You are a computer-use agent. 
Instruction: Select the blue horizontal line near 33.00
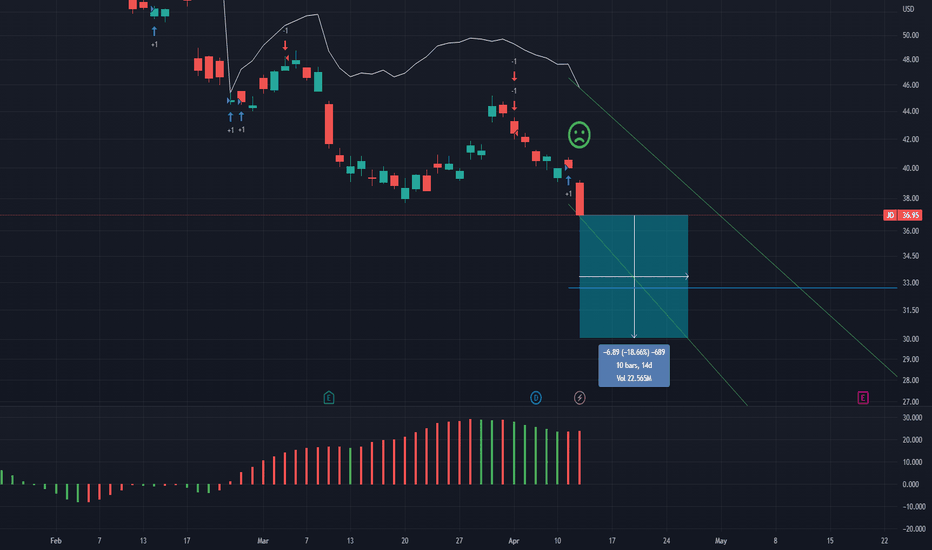732,288
